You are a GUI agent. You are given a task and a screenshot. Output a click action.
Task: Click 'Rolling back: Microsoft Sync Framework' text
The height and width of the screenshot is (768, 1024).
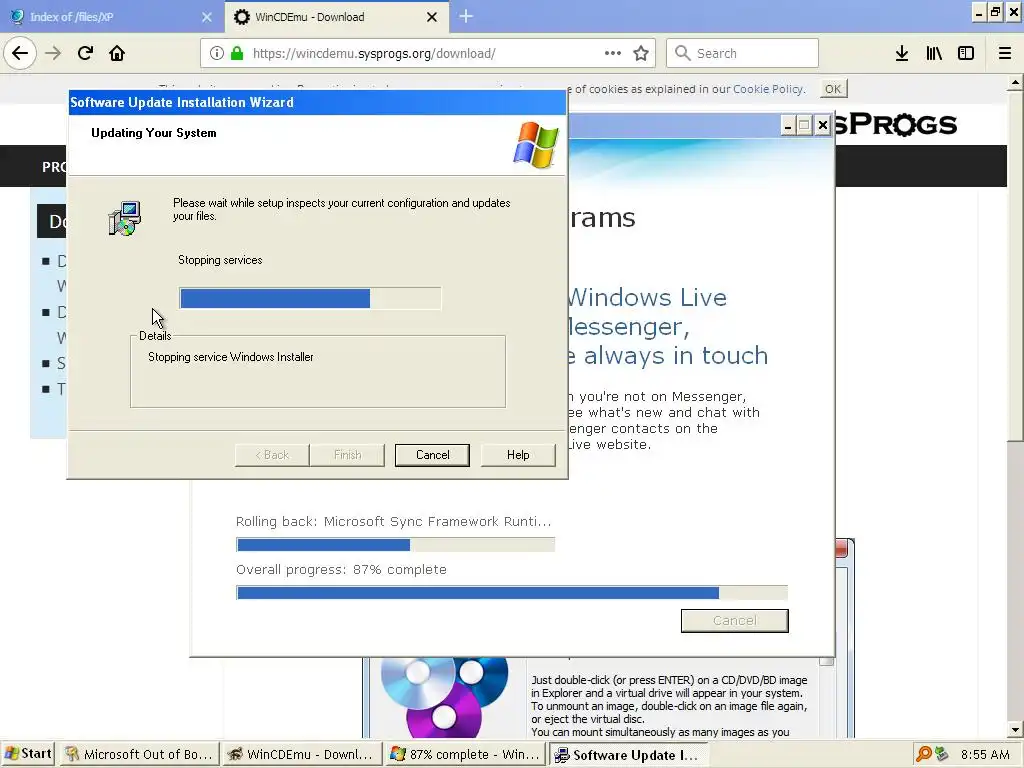[393, 521]
